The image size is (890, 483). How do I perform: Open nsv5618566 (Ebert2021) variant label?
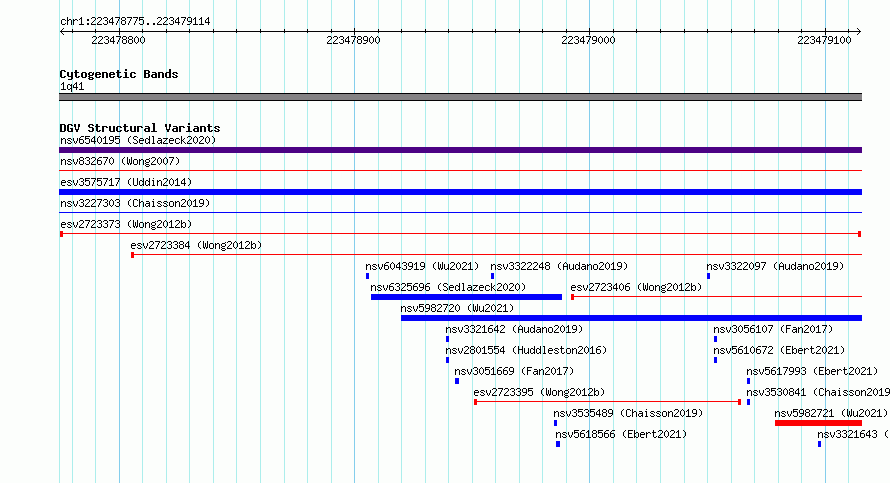tap(621, 434)
